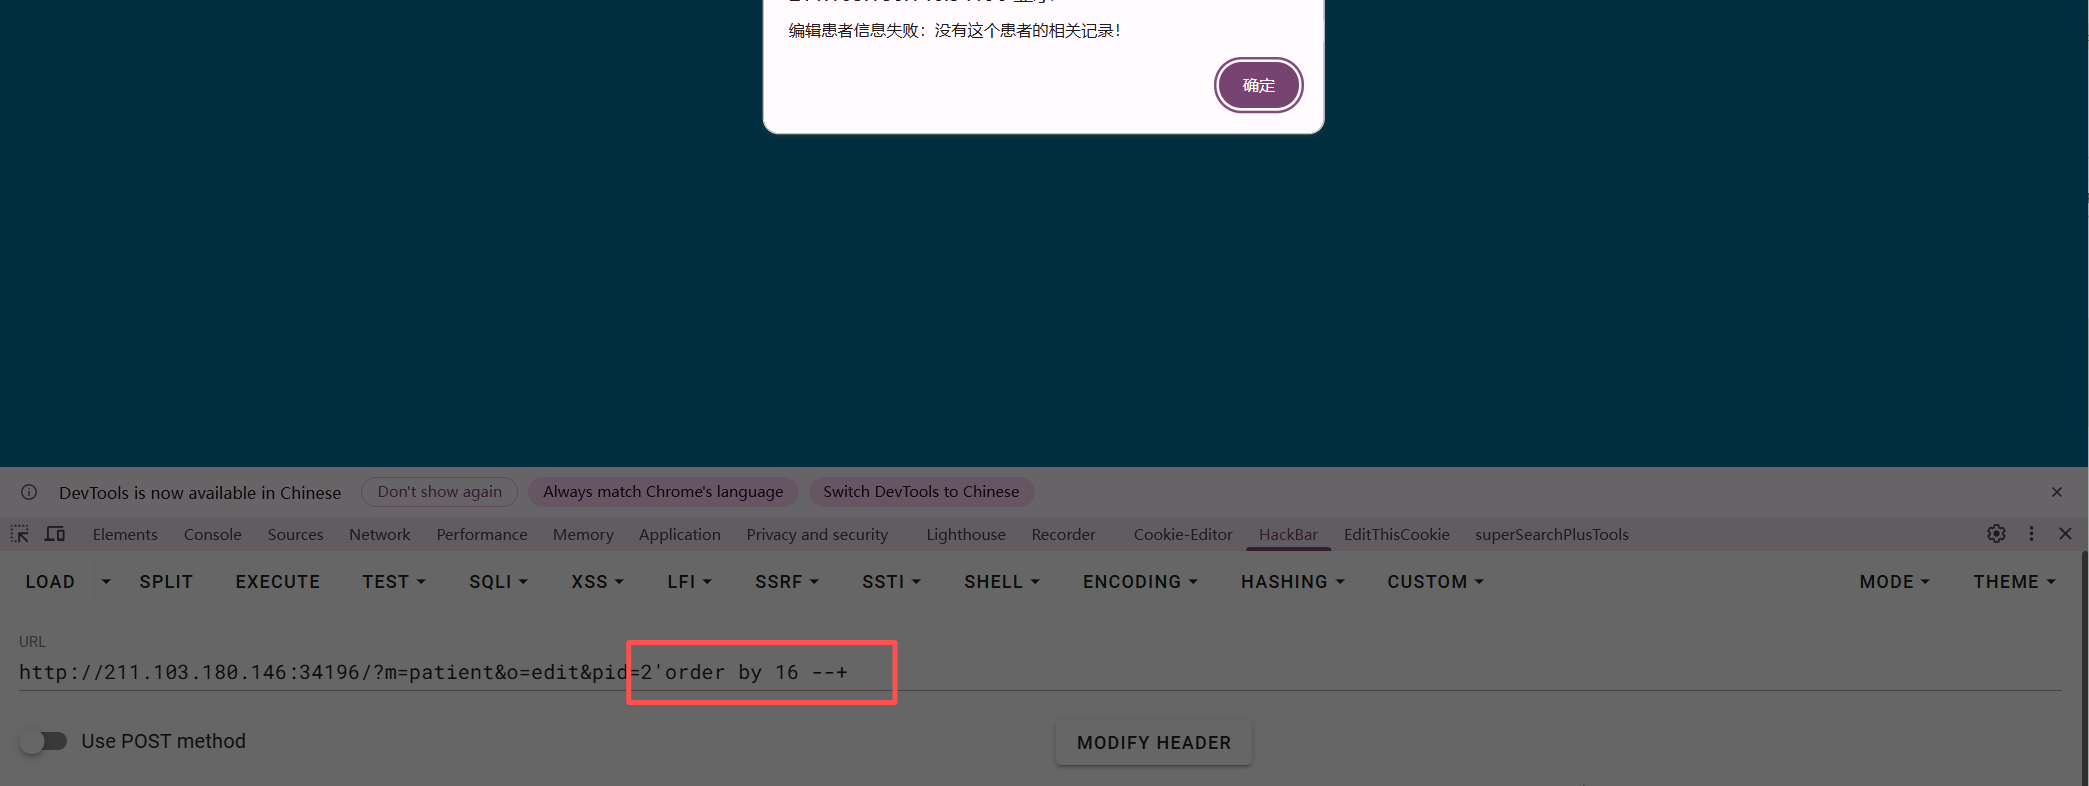The width and height of the screenshot is (2089, 786).
Task: Switch to the Network tab
Action: click(379, 535)
